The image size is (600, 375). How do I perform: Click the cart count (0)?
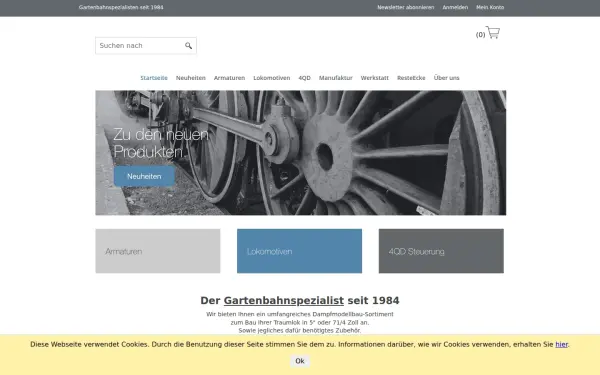[480, 35]
